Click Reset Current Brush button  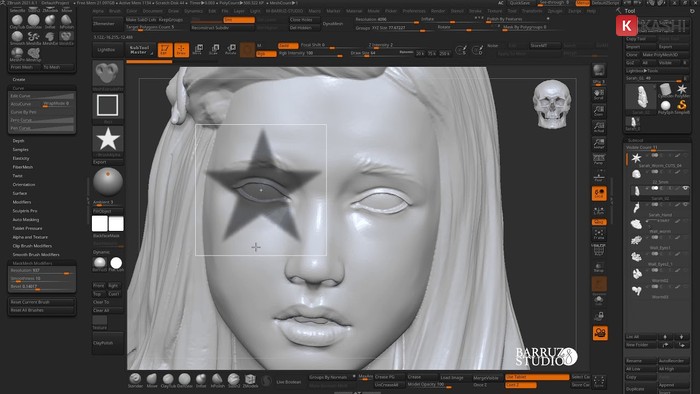[x=41, y=302]
